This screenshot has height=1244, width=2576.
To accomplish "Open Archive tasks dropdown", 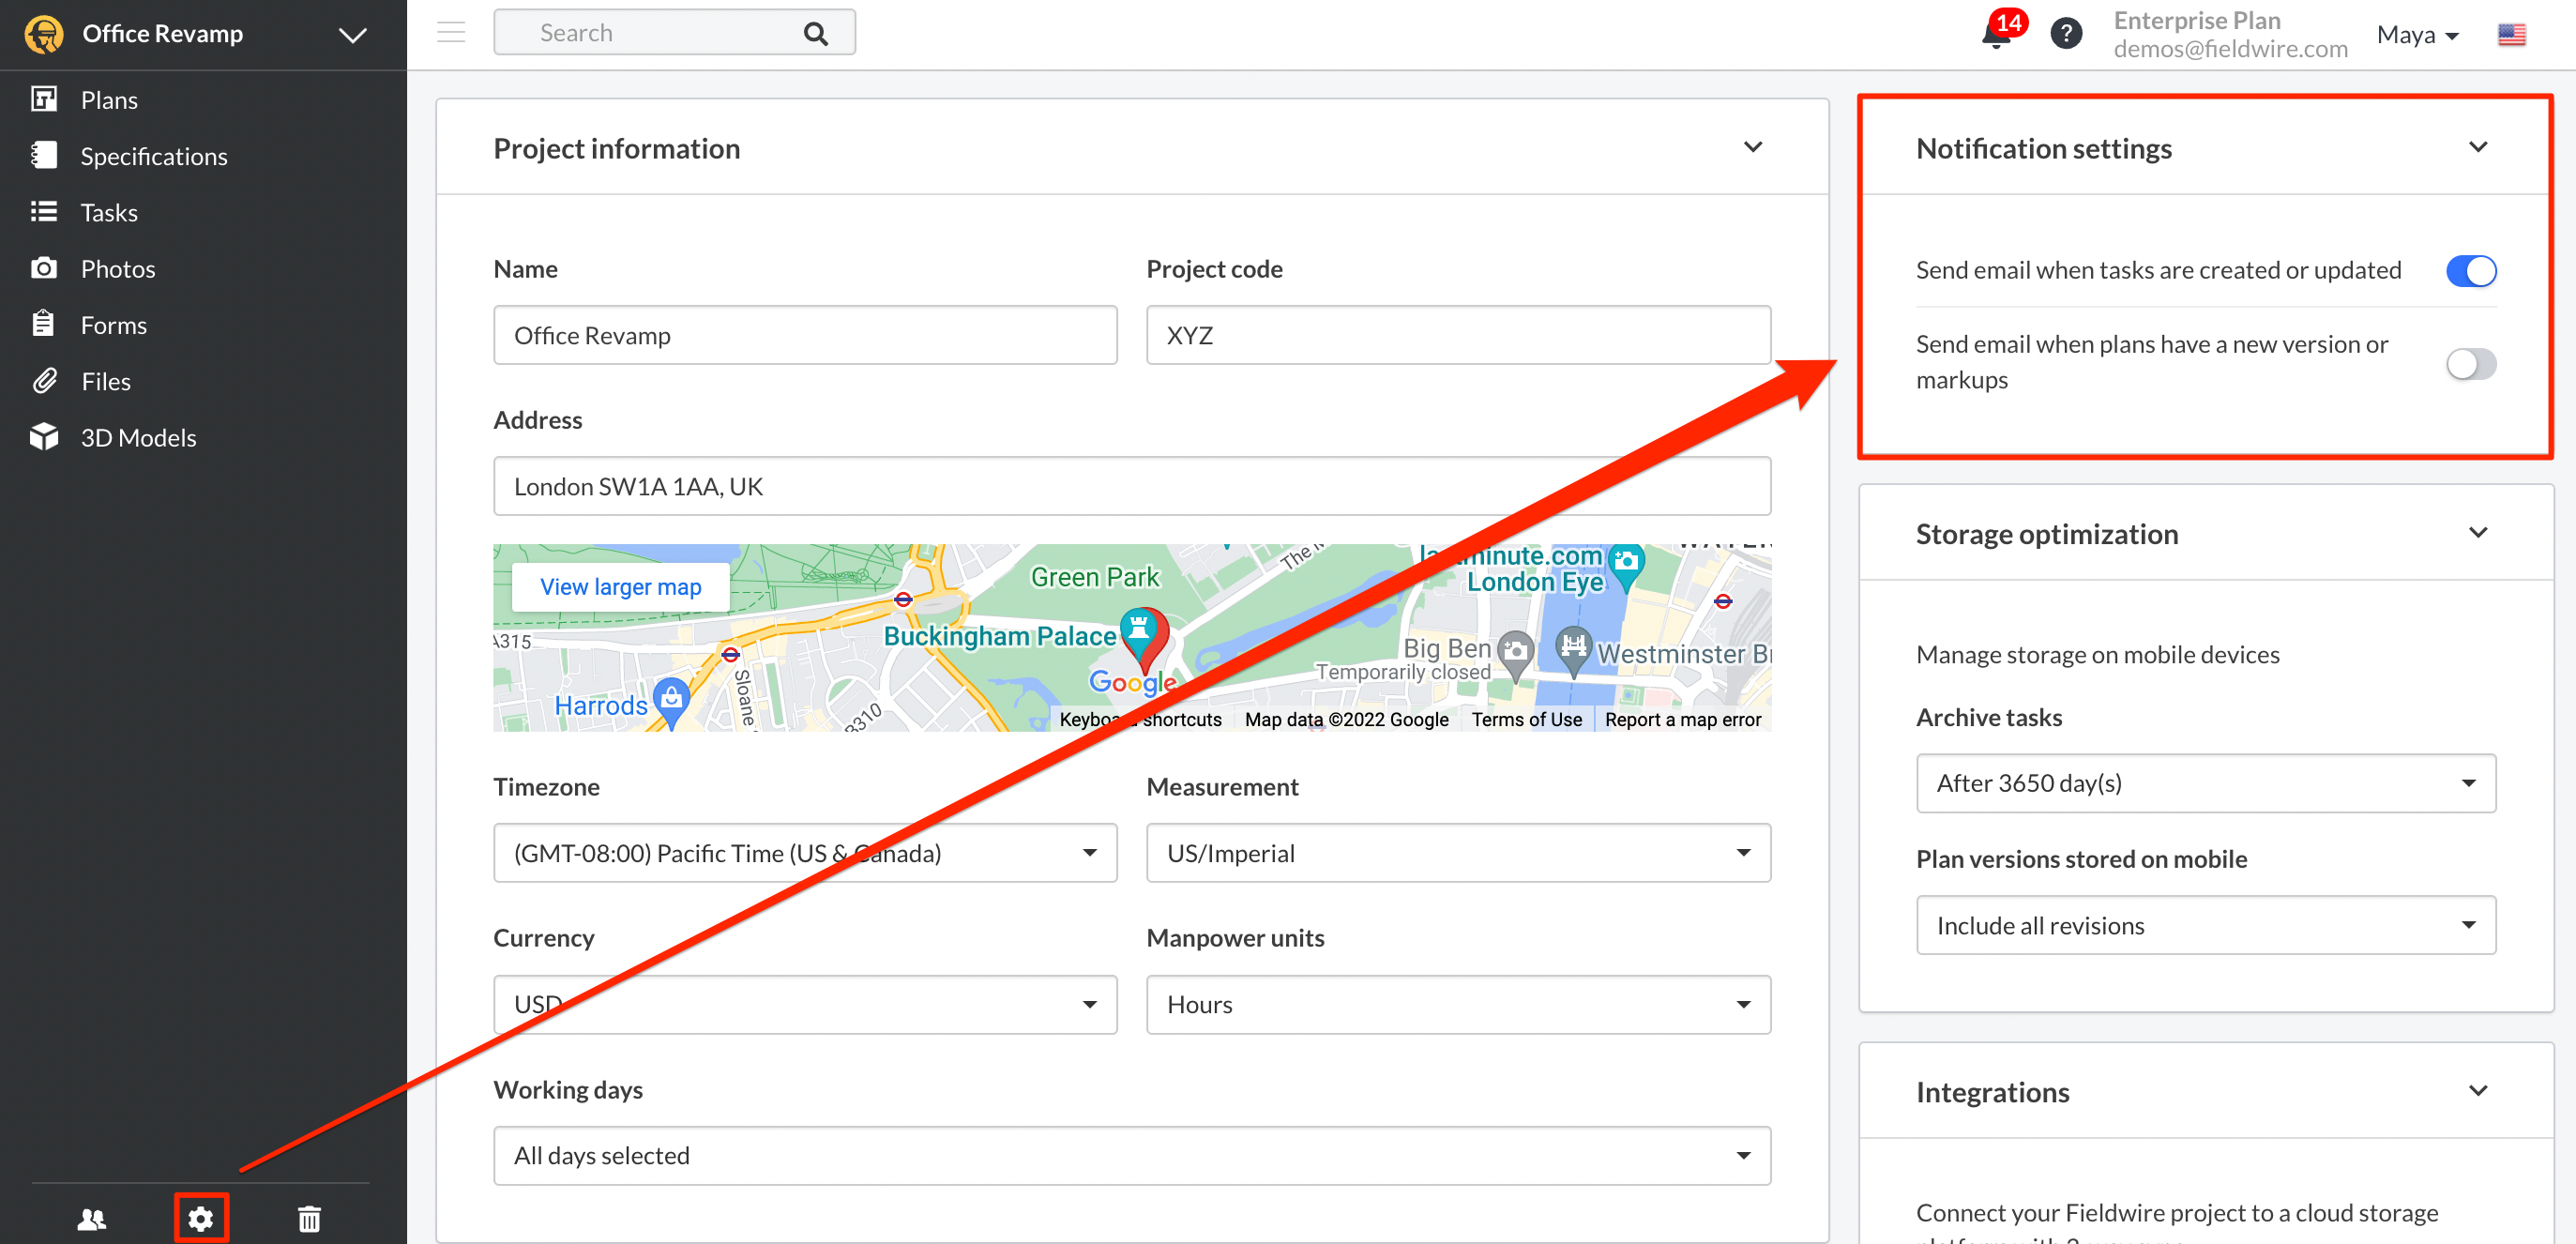I will (x=2205, y=783).
